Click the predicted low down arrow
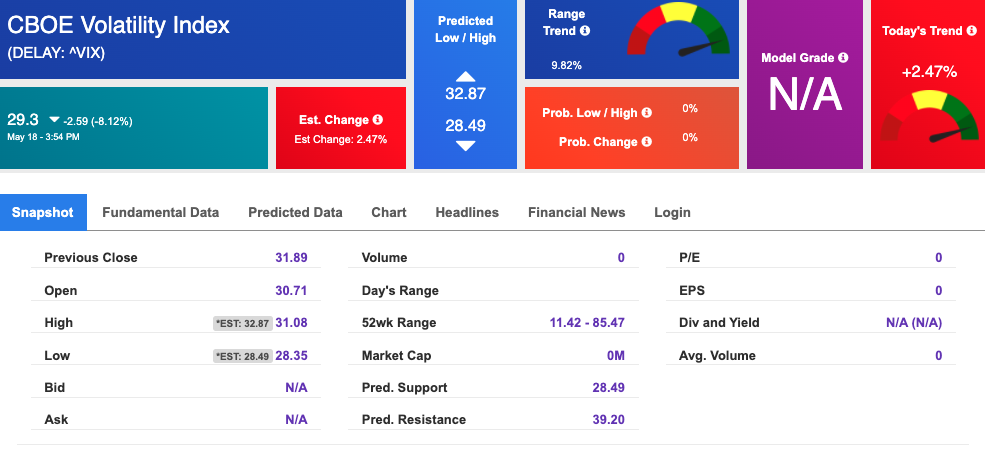The image size is (985, 476). [465, 146]
